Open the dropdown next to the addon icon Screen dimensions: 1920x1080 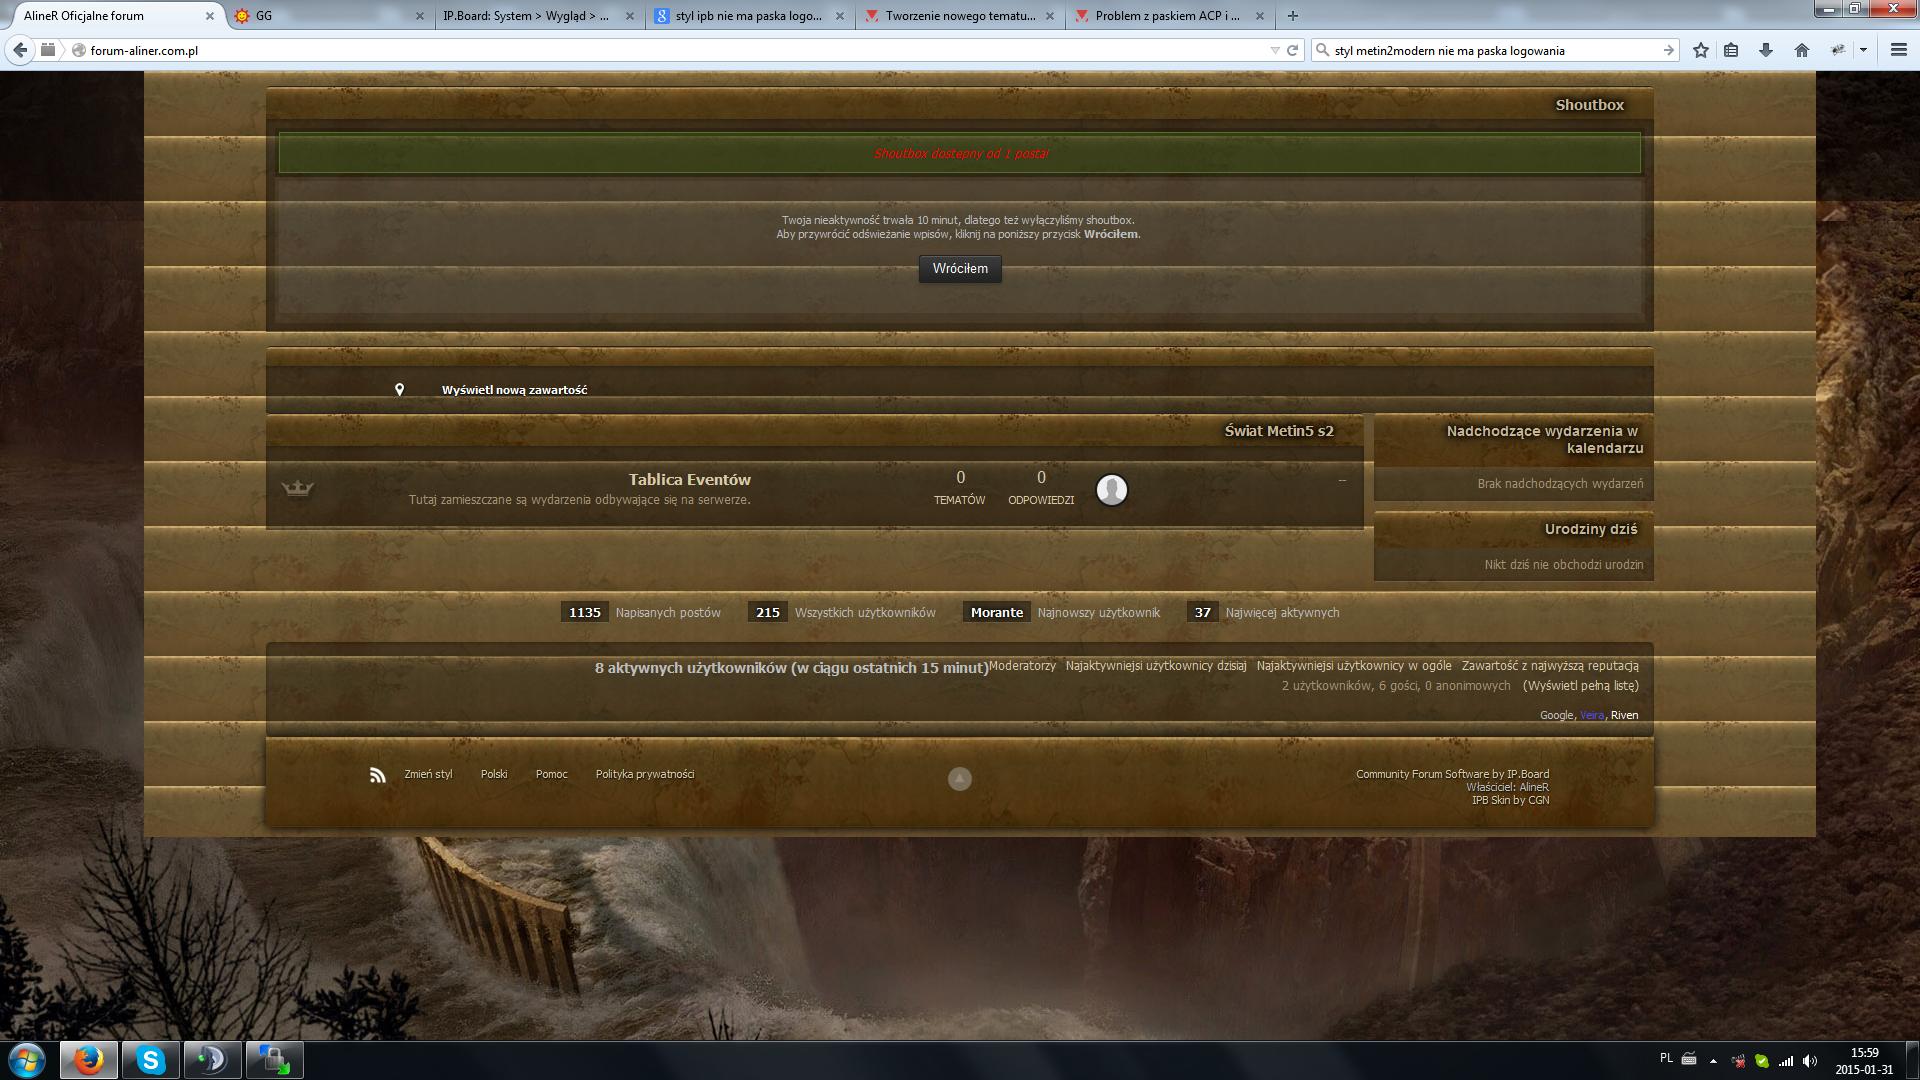1863,50
